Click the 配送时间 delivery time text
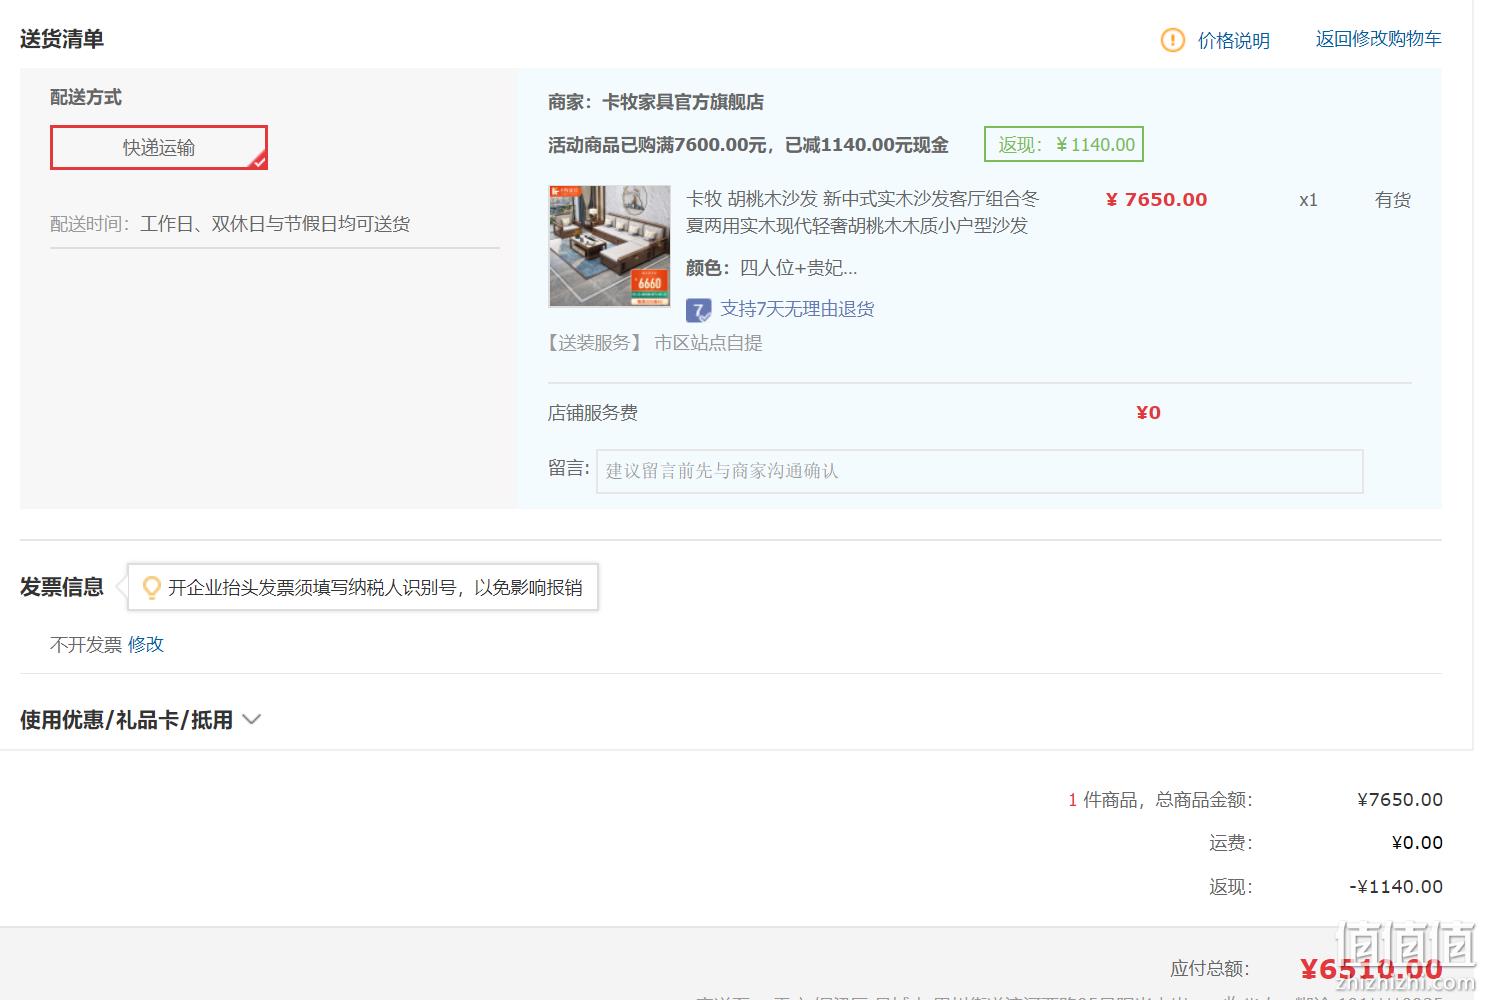 point(230,224)
